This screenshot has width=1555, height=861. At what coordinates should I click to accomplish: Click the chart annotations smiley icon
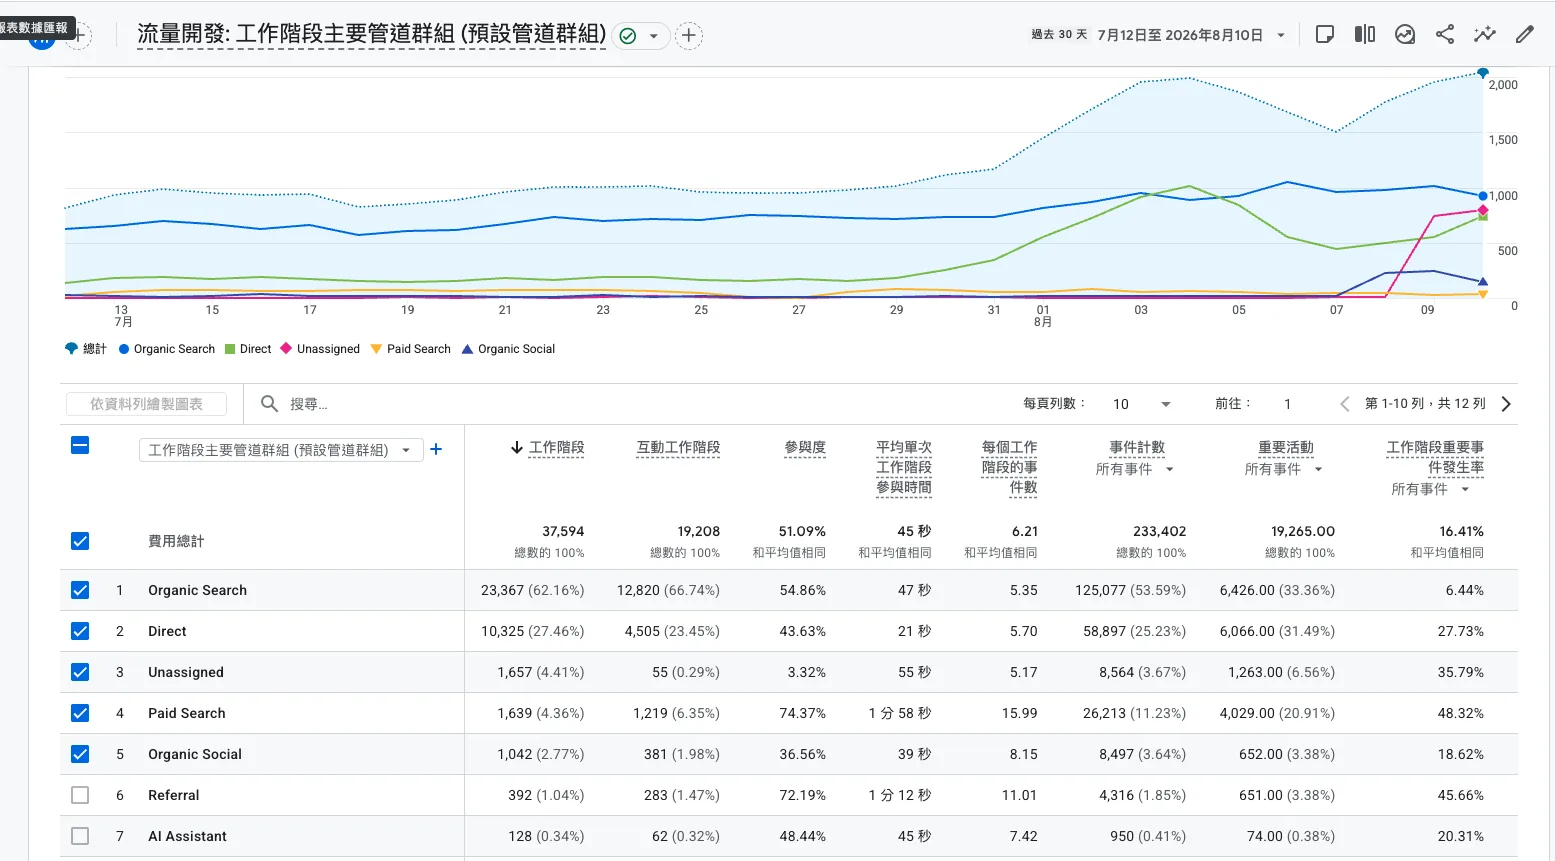[1405, 35]
